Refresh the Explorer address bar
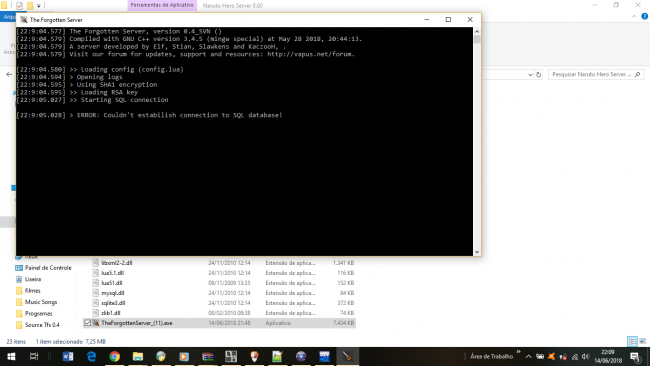This screenshot has height=366, width=650. coord(538,75)
